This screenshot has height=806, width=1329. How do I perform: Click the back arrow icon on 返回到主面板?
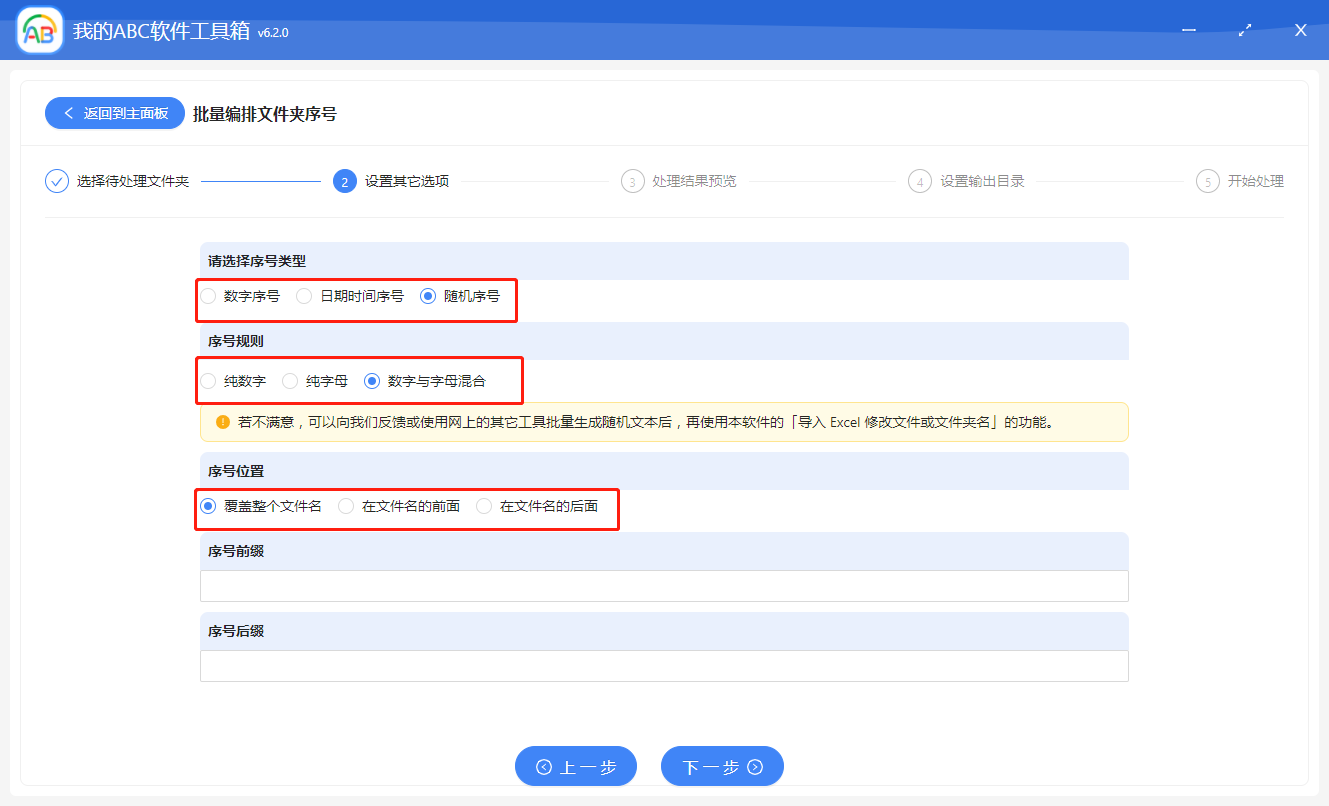tap(68, 113)
